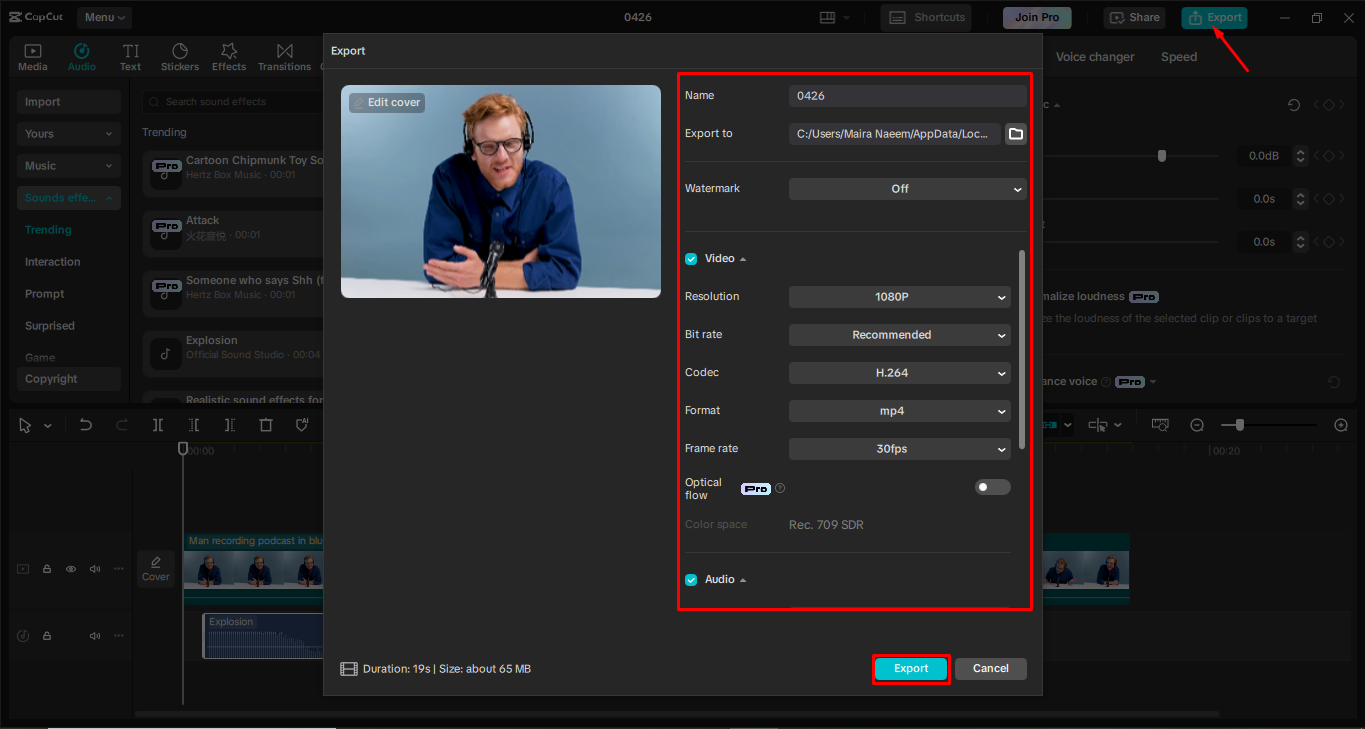Open the Transitions tab
The height and width of the screenshot is (729, 1365).
(285, 57)
